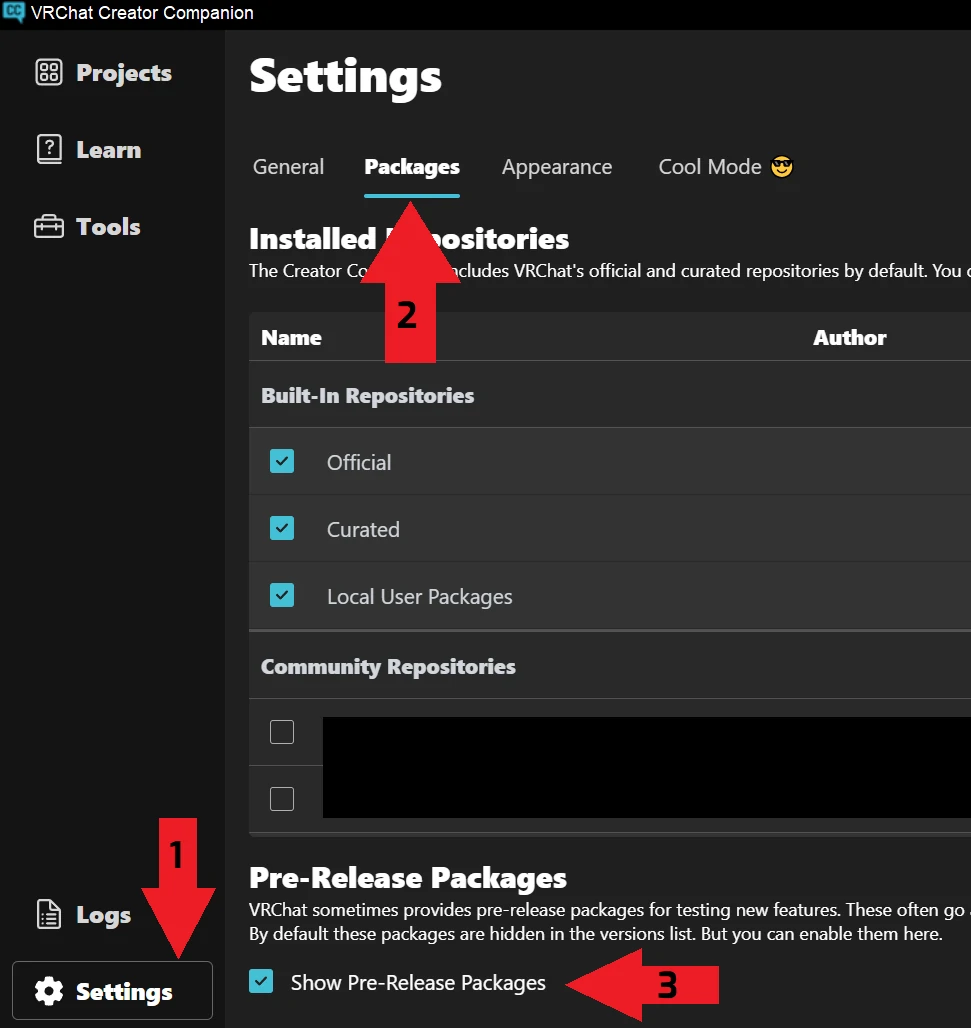Click the Tools toolbox icon
The height and width of the screenshot is (1028, 971).
click(x=49, y=227)
